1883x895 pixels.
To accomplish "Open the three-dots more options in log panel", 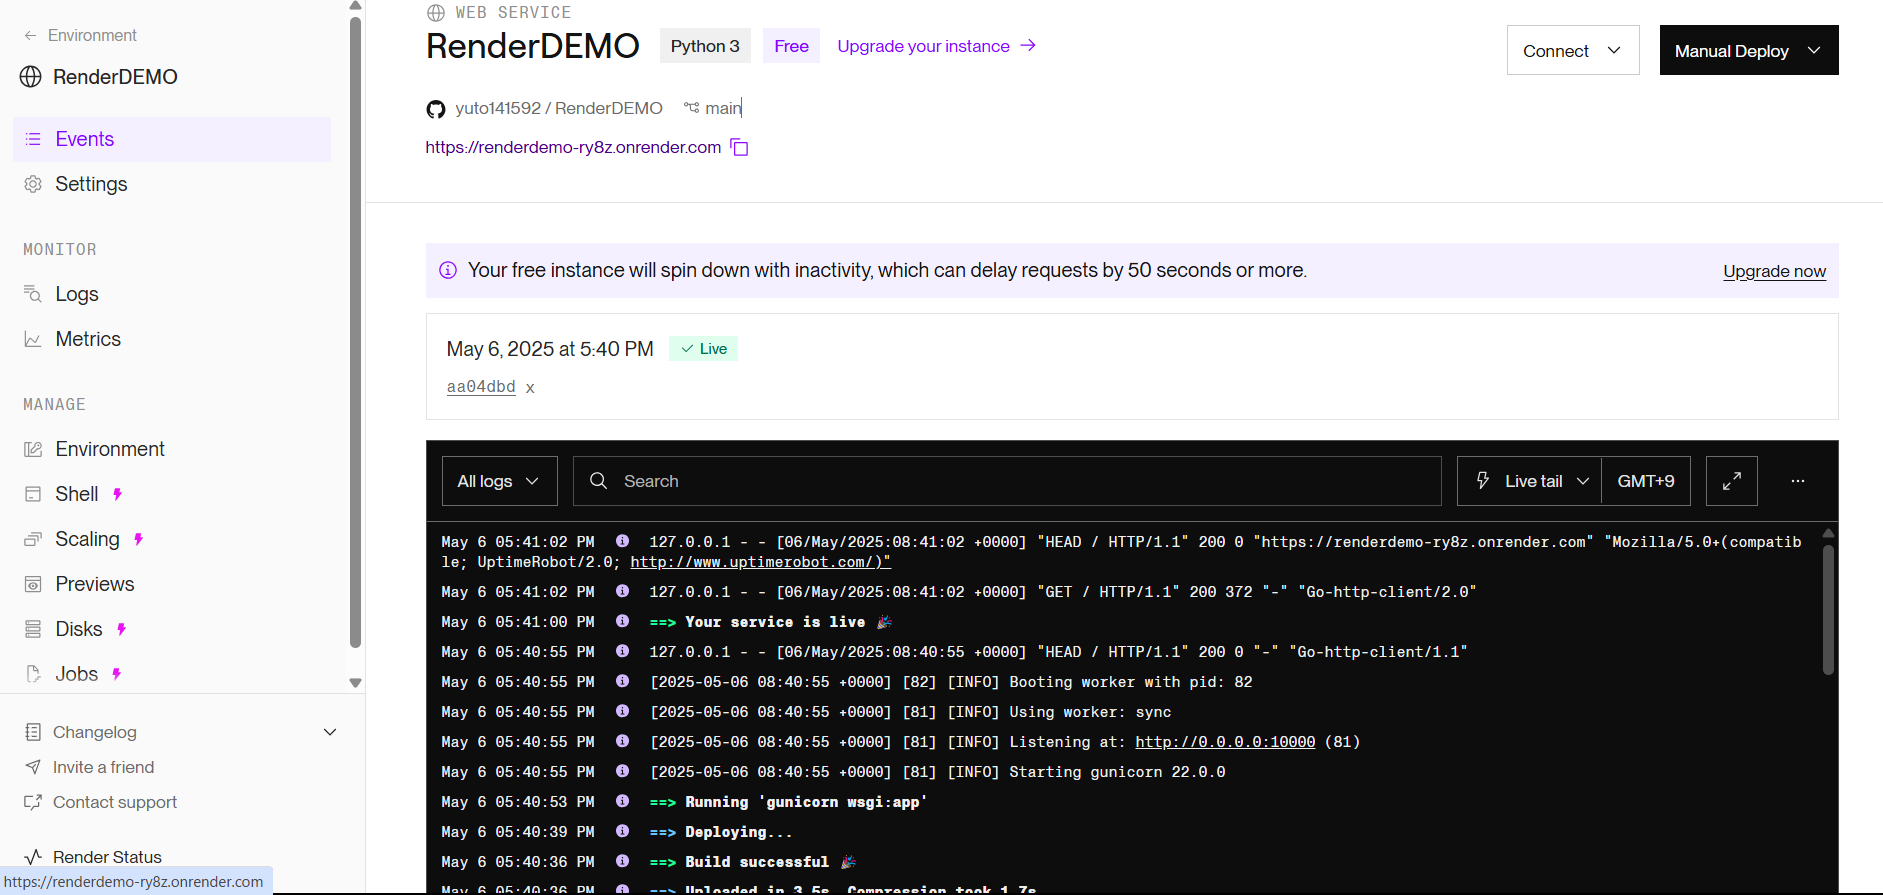I will [x=1797, y=481].
